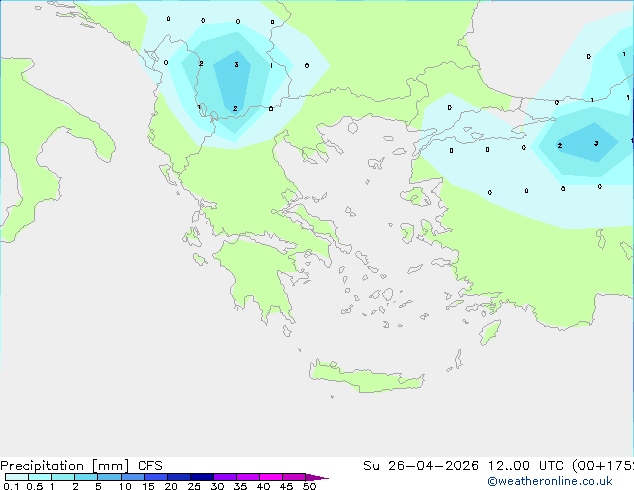Image resolution: width=634 pixels, height=490 pixels.
Task: Click the 15 legend label
Action: pos(148,486)
